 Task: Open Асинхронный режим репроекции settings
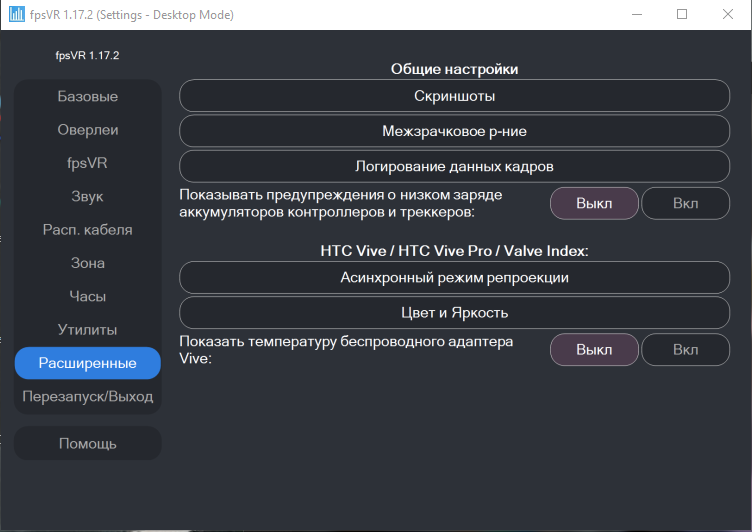(x=455, y=277)
